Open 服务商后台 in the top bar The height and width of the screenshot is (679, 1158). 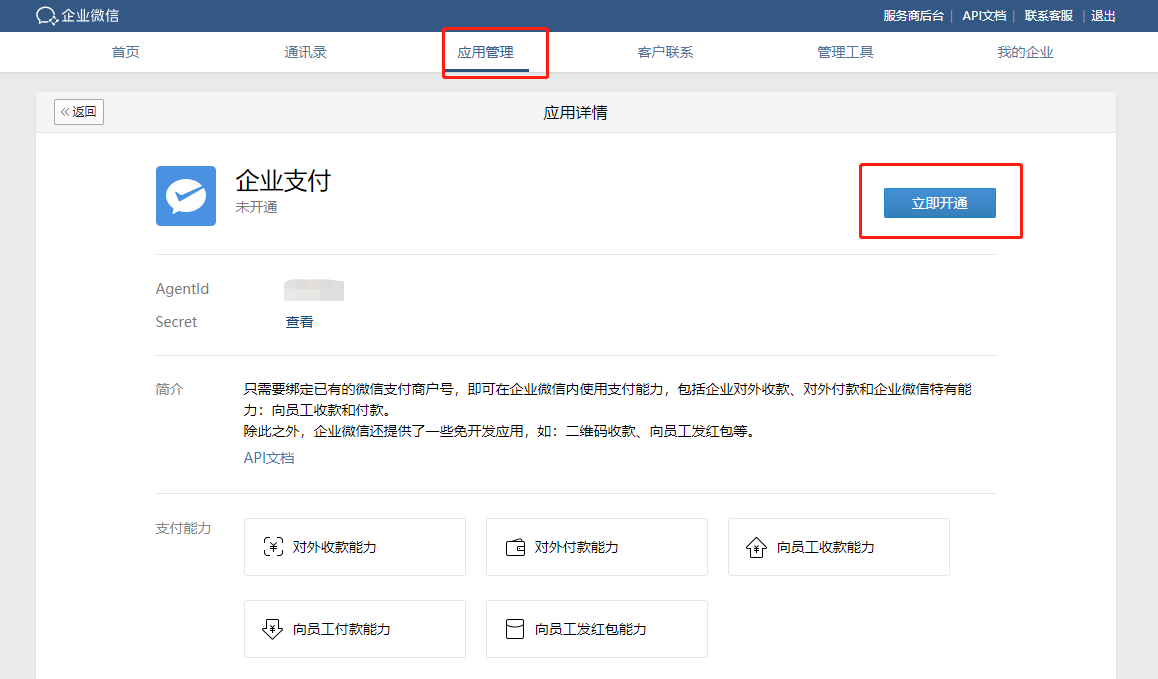tap(913, 15)
